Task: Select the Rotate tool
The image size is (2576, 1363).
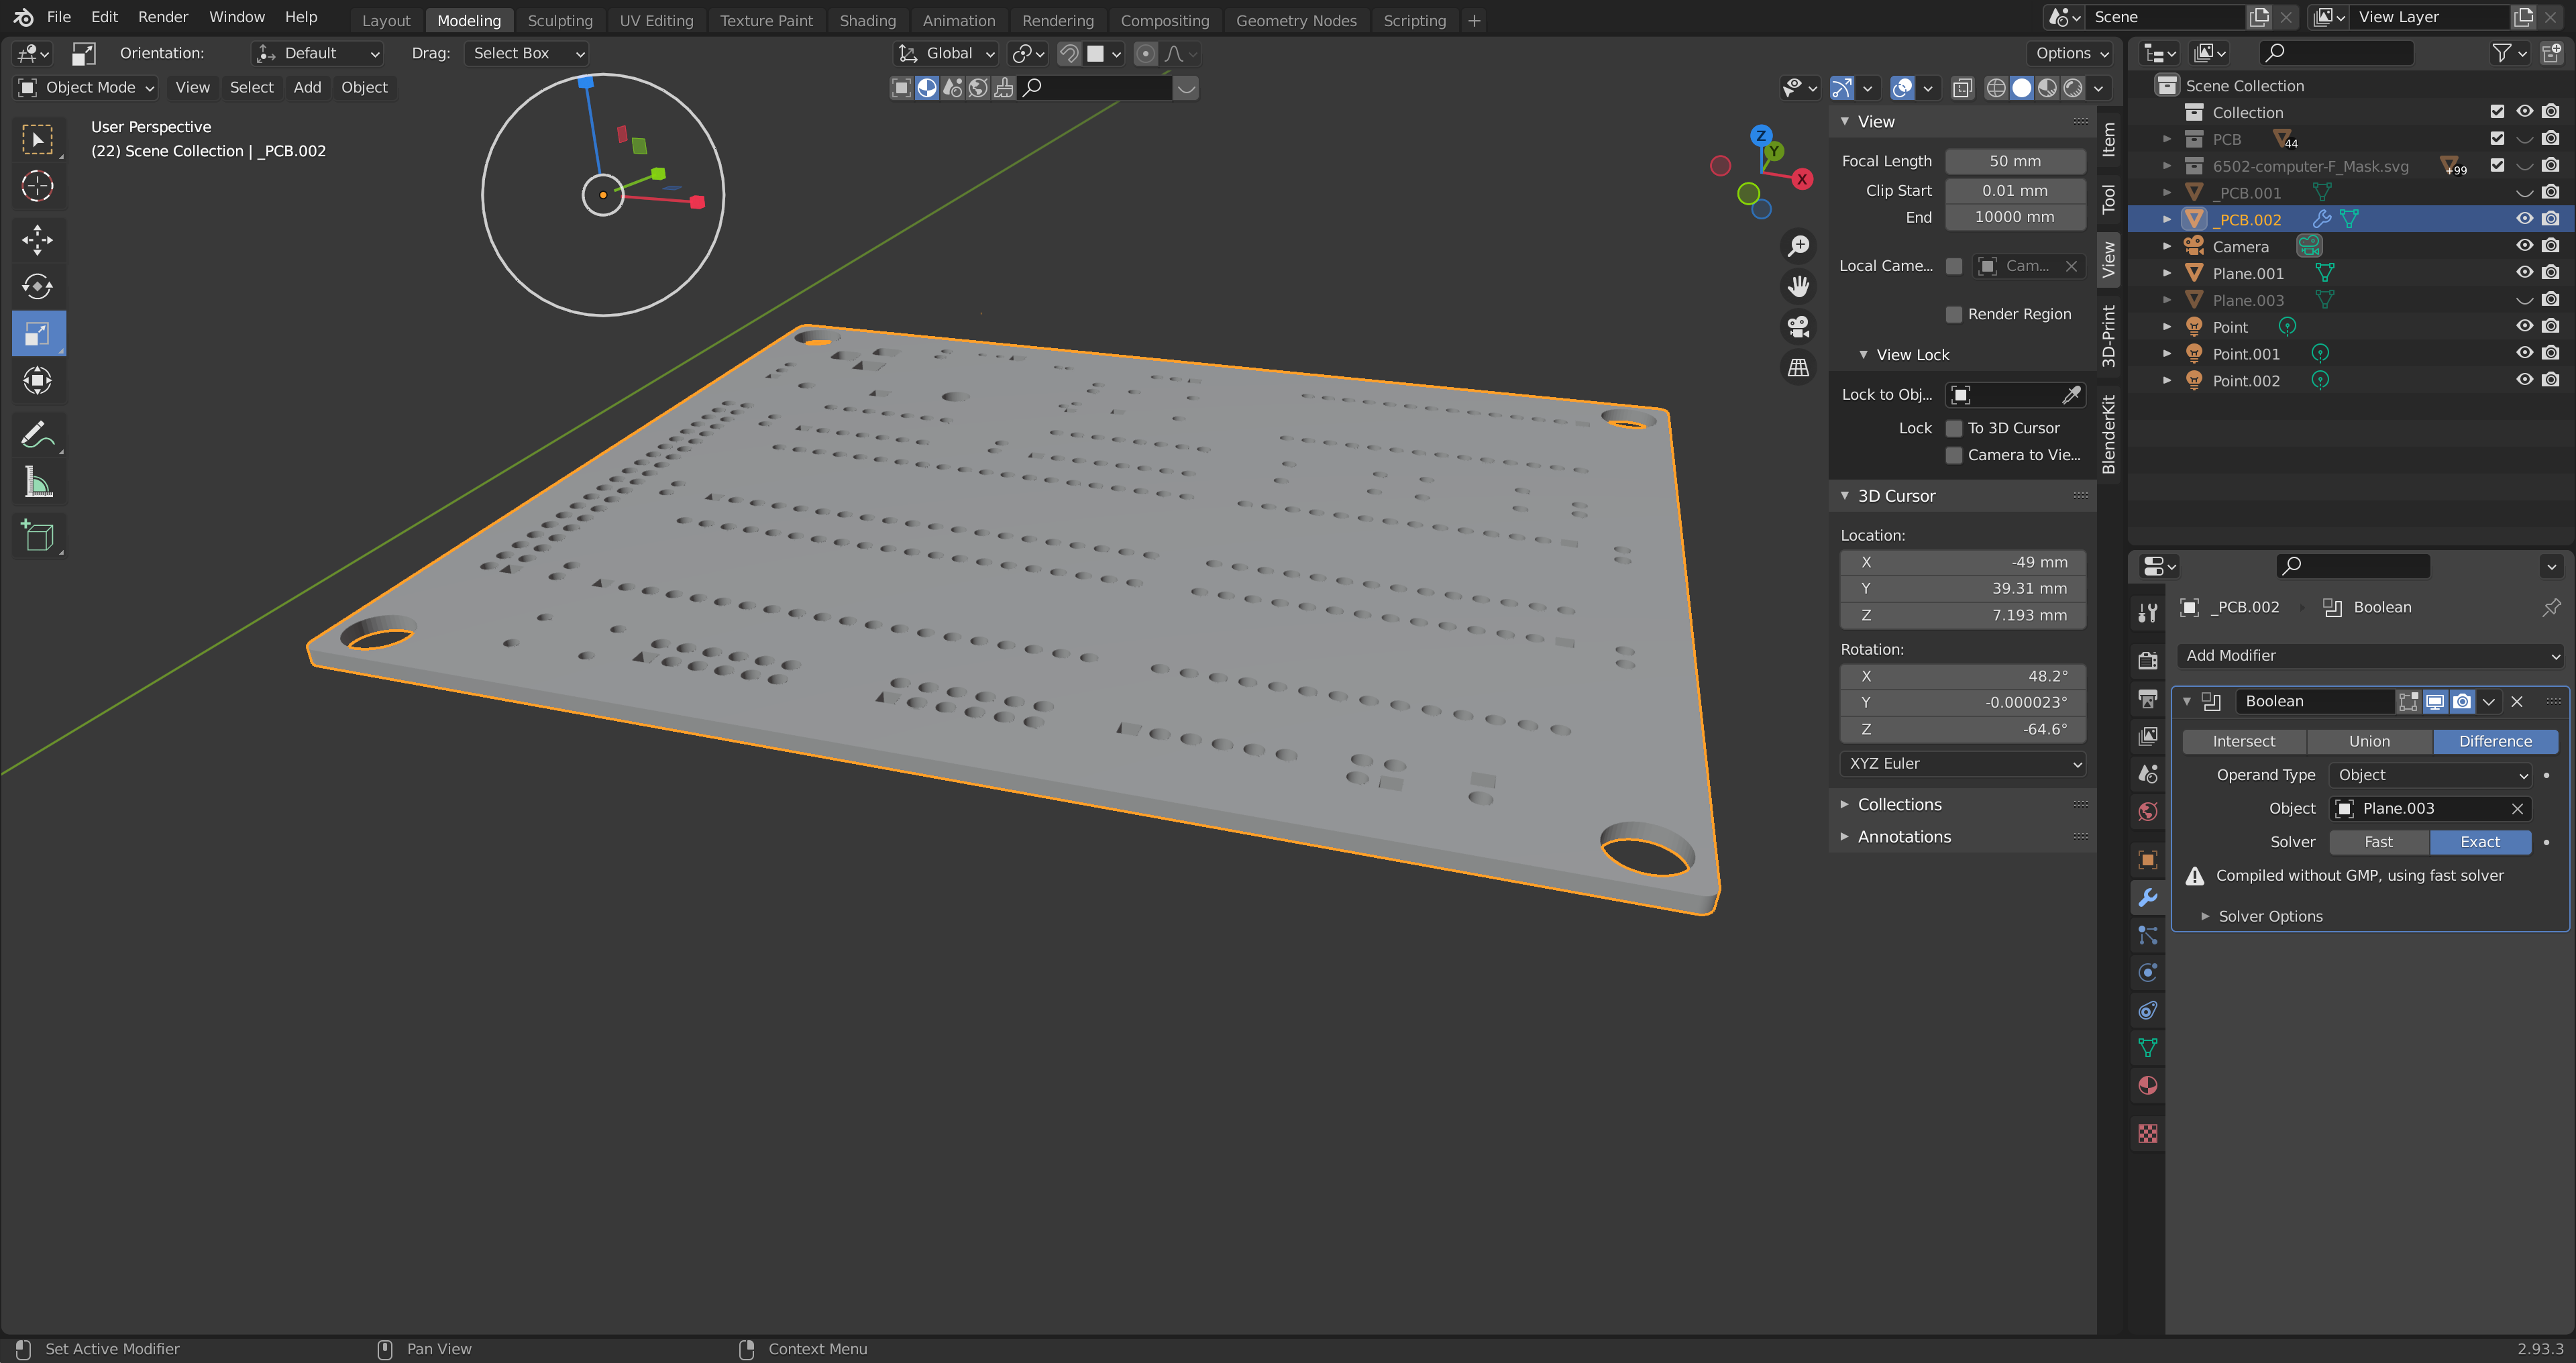Action: pos(37,287)
